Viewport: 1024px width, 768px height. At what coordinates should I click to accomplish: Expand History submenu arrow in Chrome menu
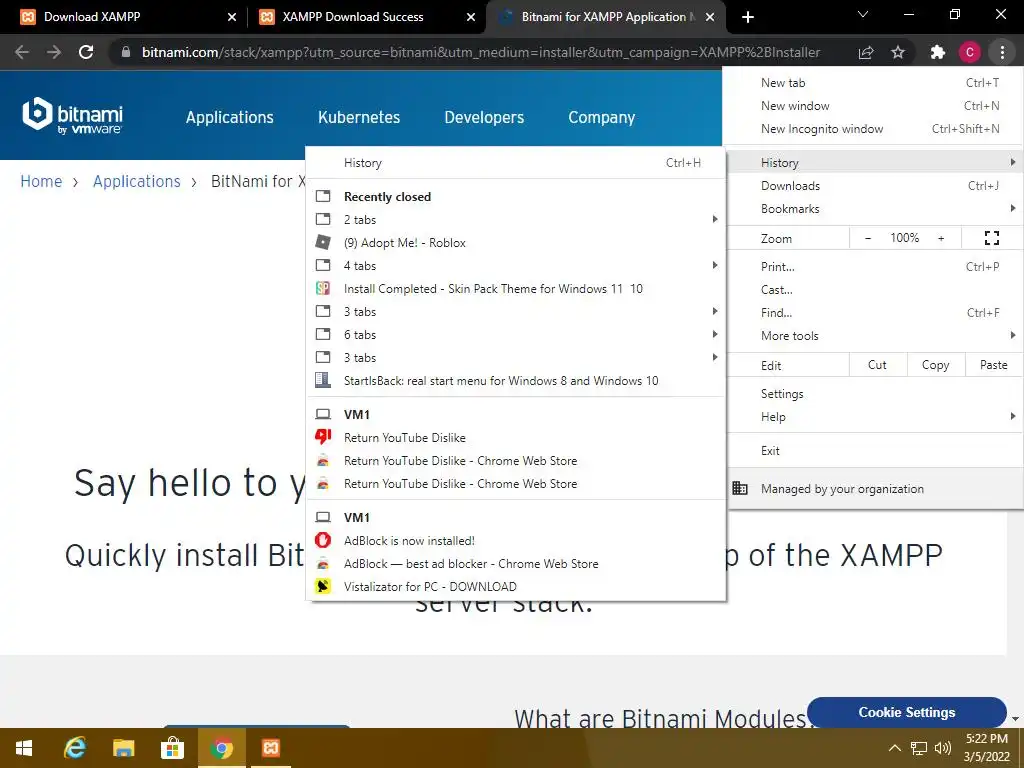(1012, 162)
